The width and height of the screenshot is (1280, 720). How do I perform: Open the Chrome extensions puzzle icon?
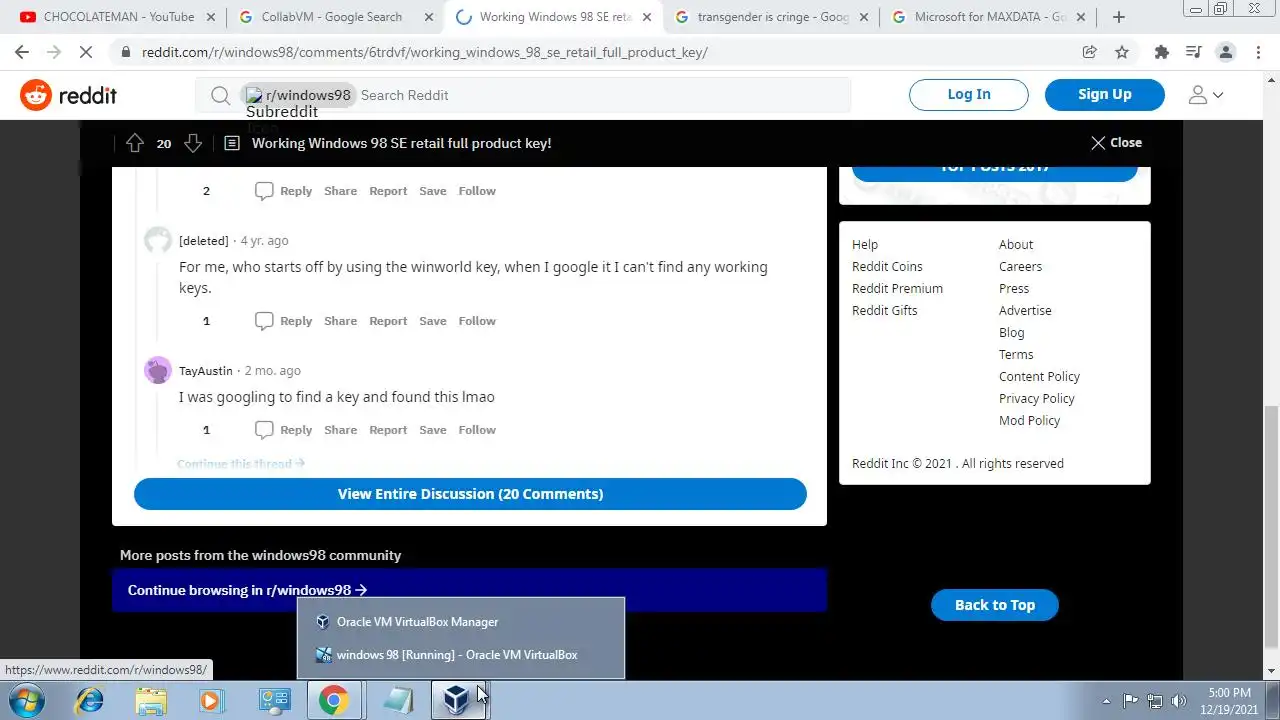pos(1161,52)
